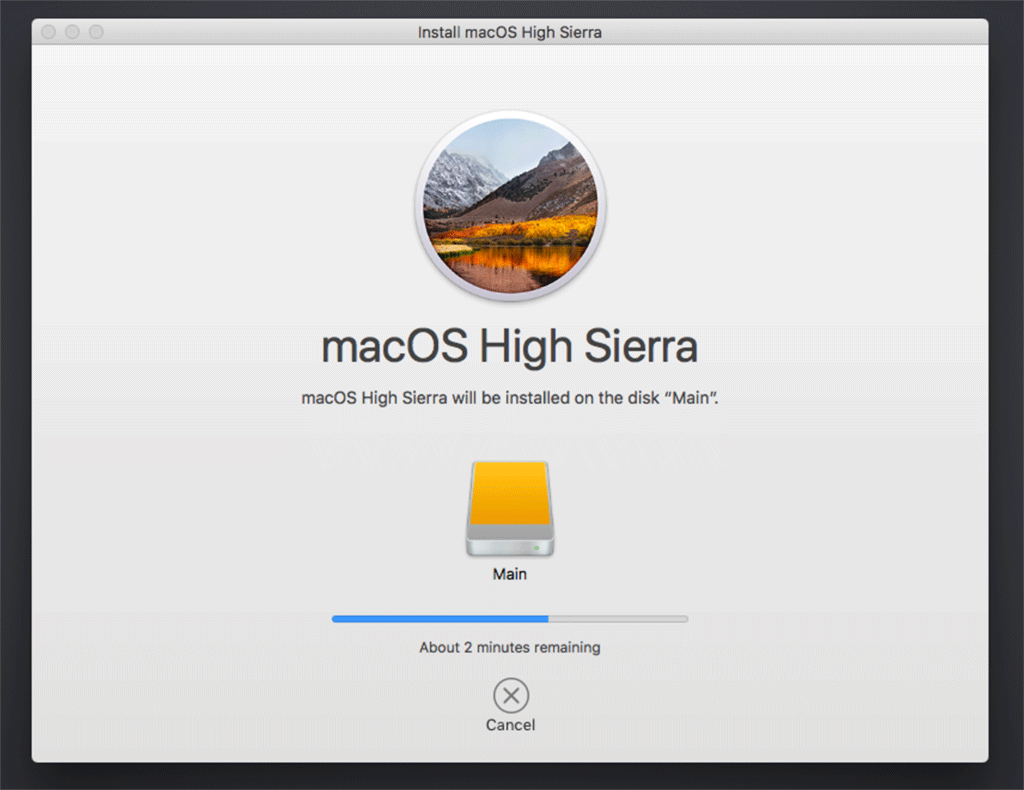Viewport: 1024px width, 790px height.
Task: Click the "Cancel" text label
Action: [x=510, y=725]
